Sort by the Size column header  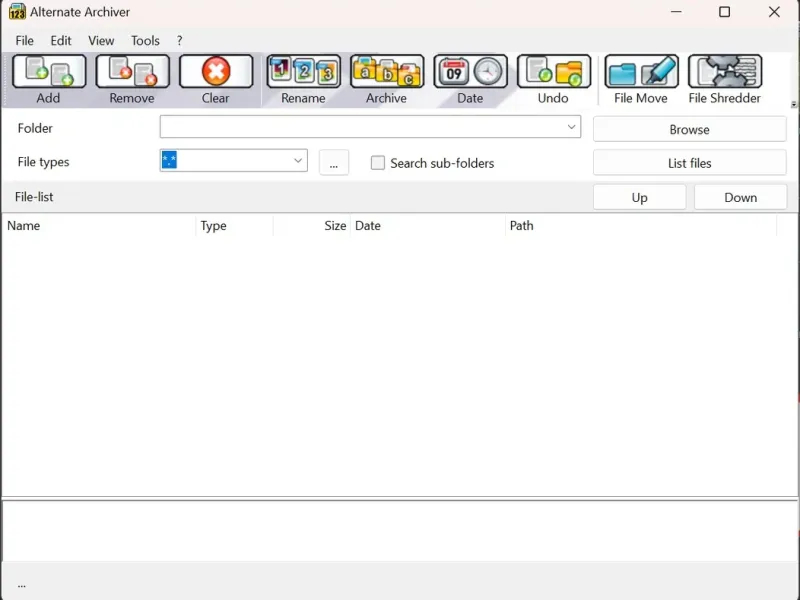312,226
